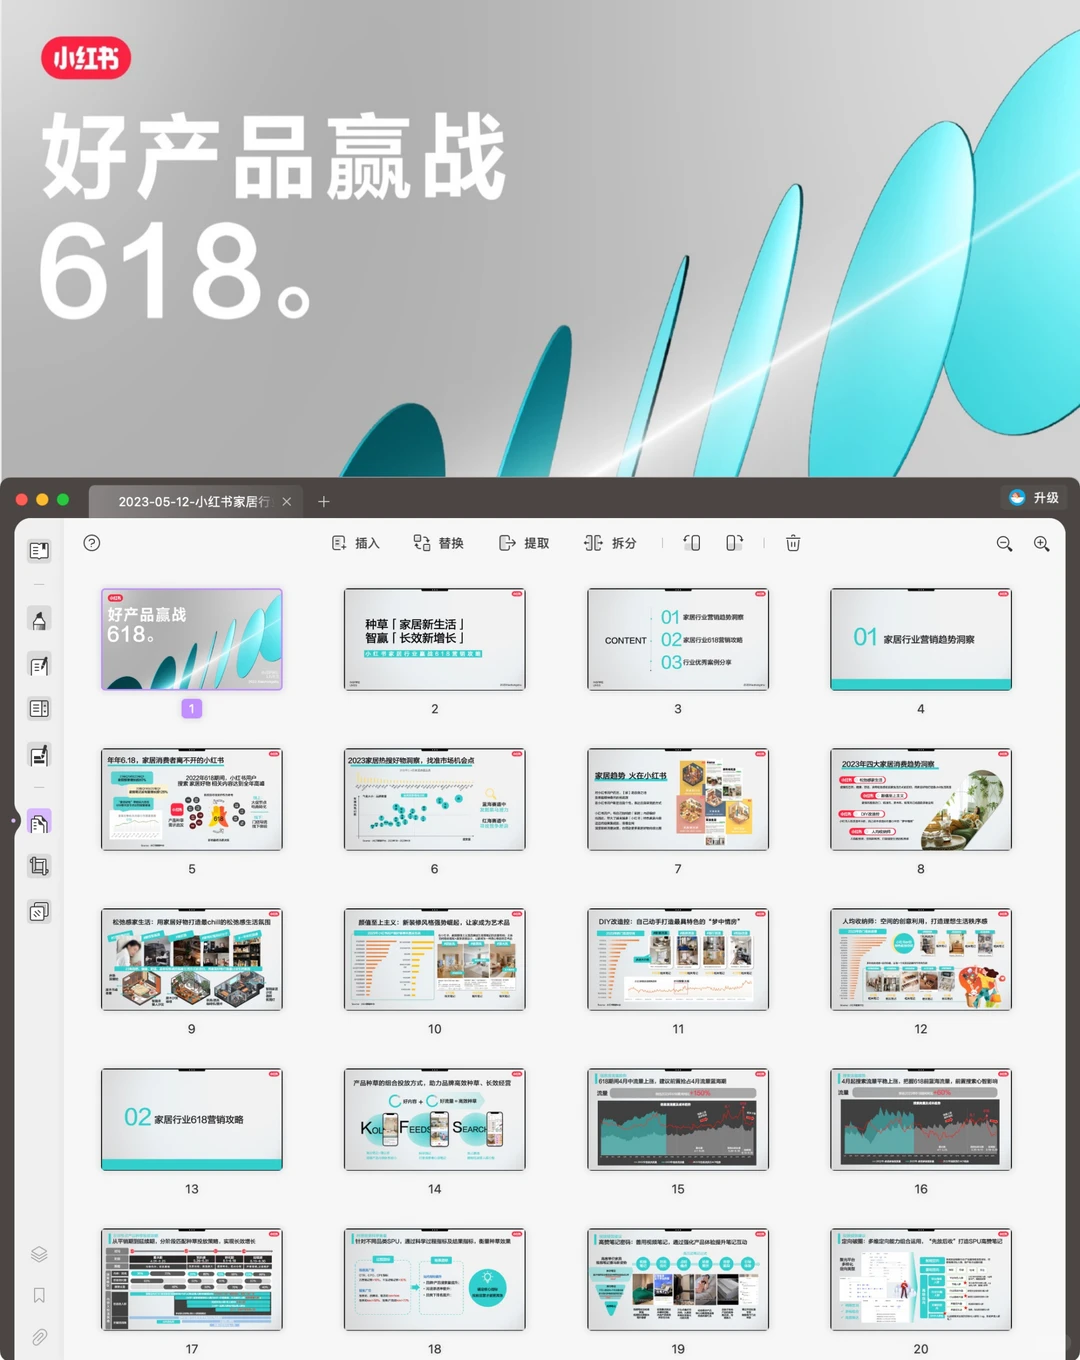The width and height of the screenshot is (1080, 1360).
Task: Open the Fill and Sign tool in sidebar
Action: click(x=39, y=756)
